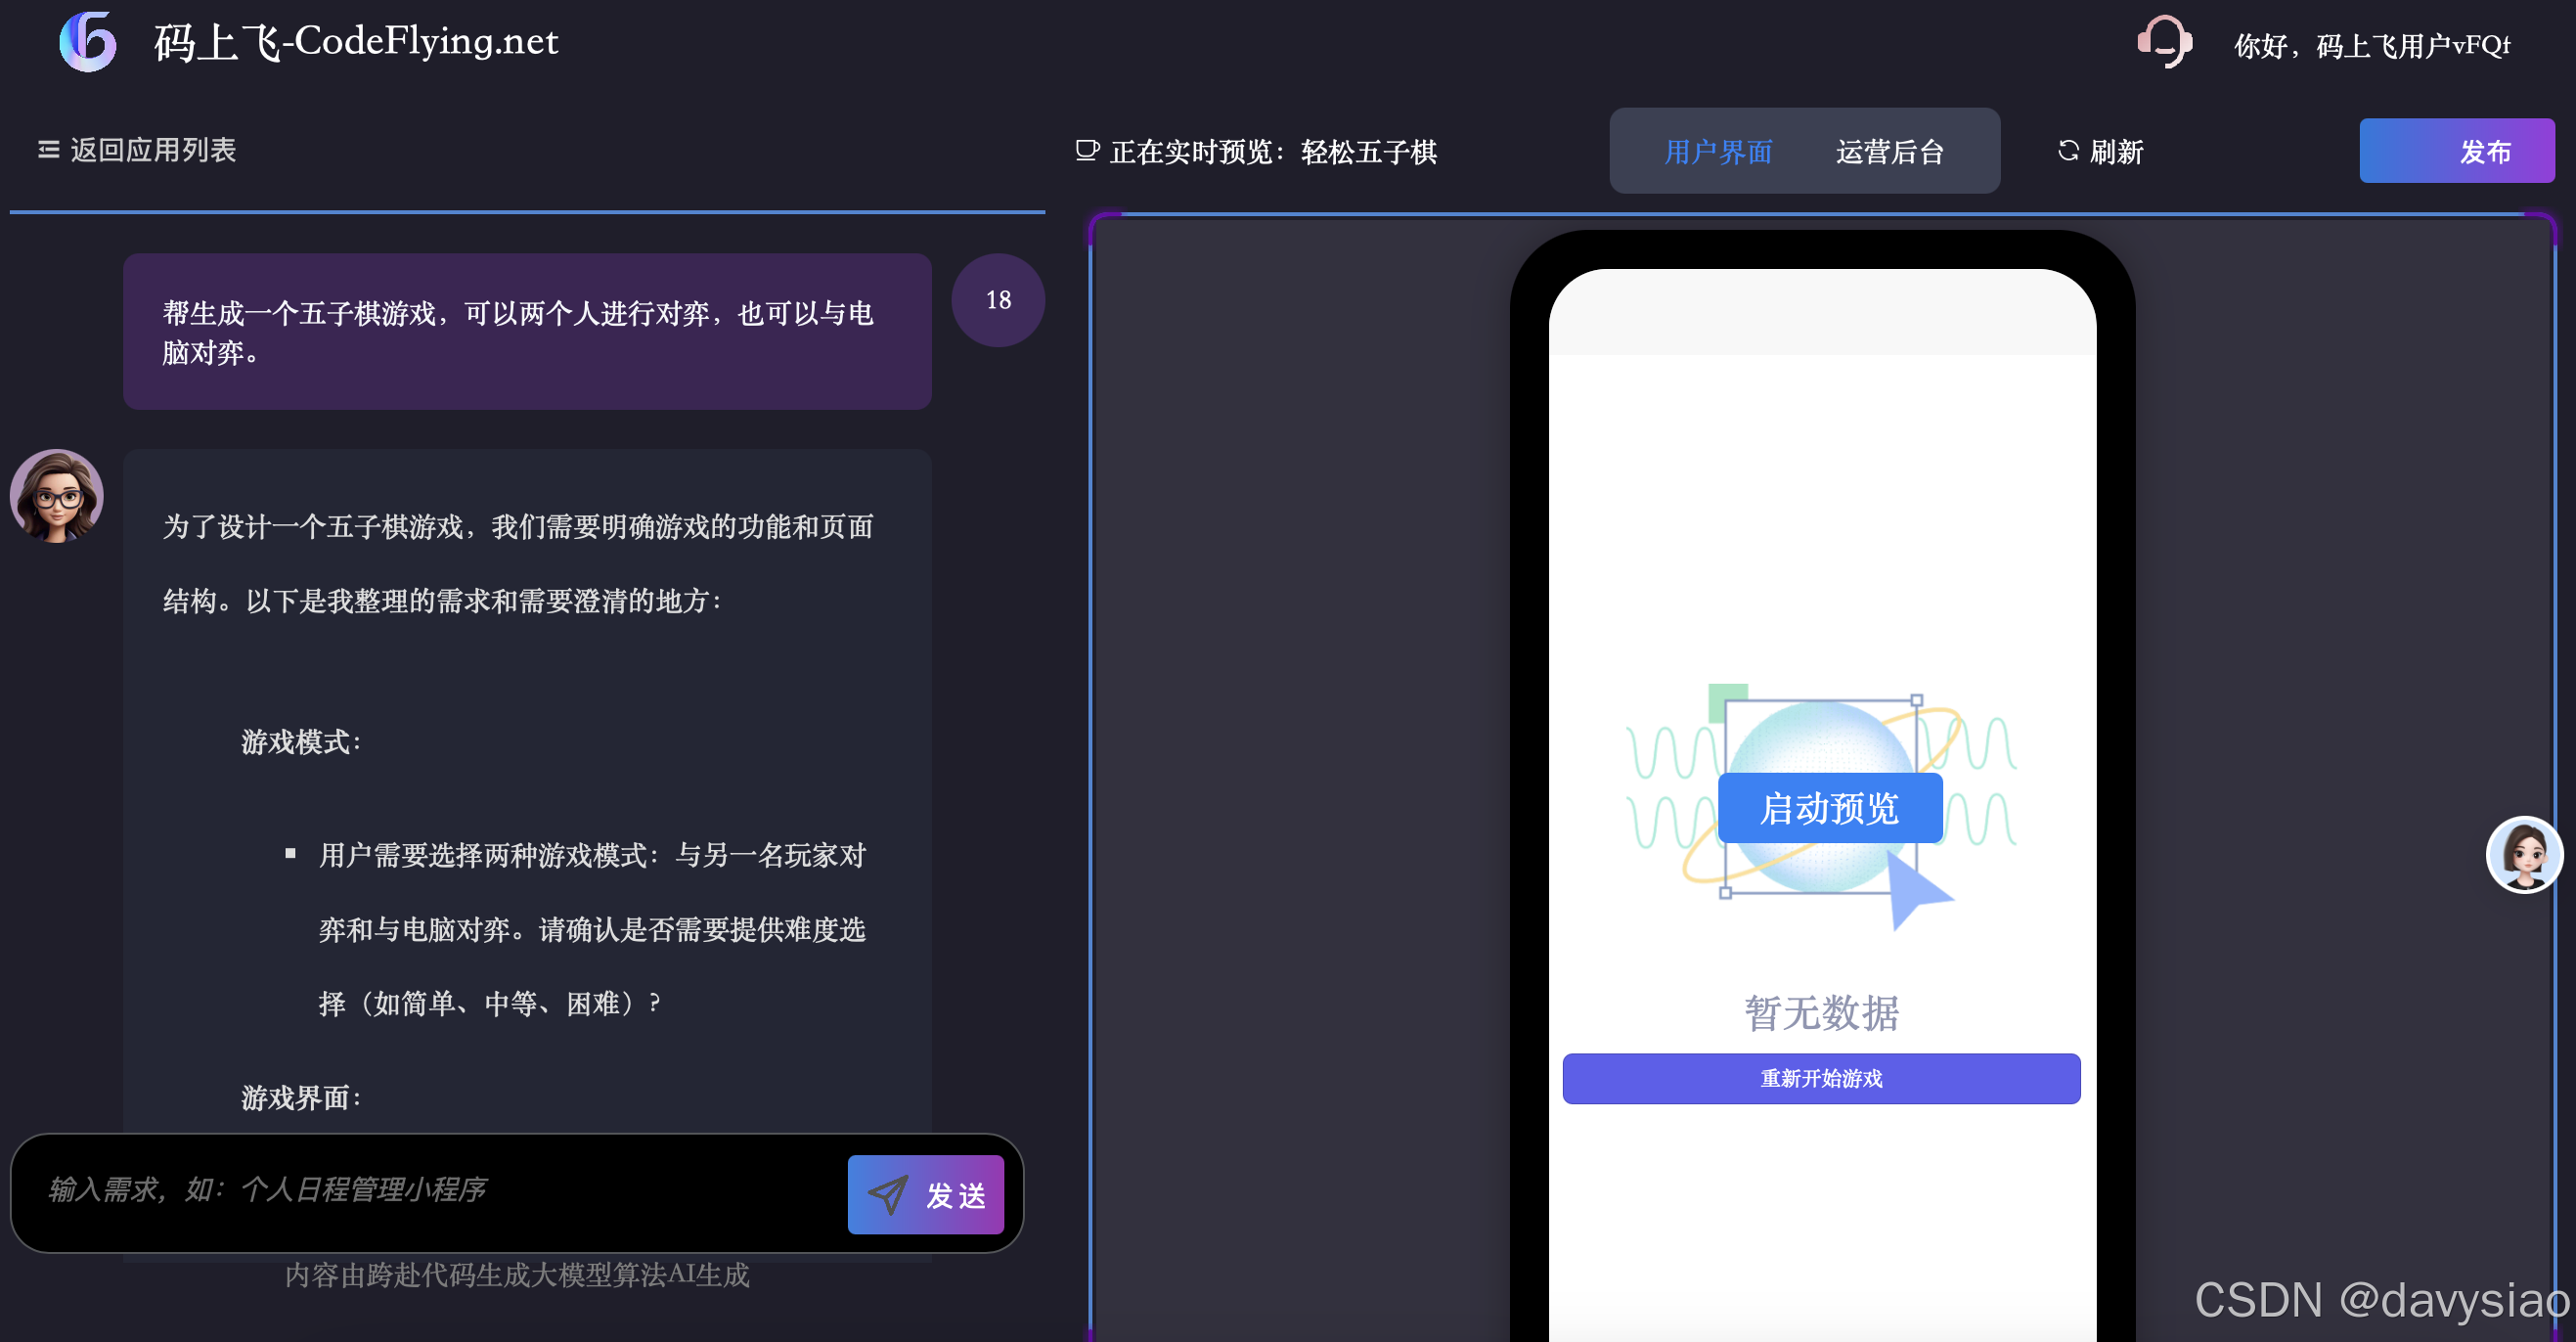Viewport: 2576px width, 1342px height.
Task: Click the 码上飞-CodeFlying.net site title
Action: pyautogui.click(x=356, y=42)
